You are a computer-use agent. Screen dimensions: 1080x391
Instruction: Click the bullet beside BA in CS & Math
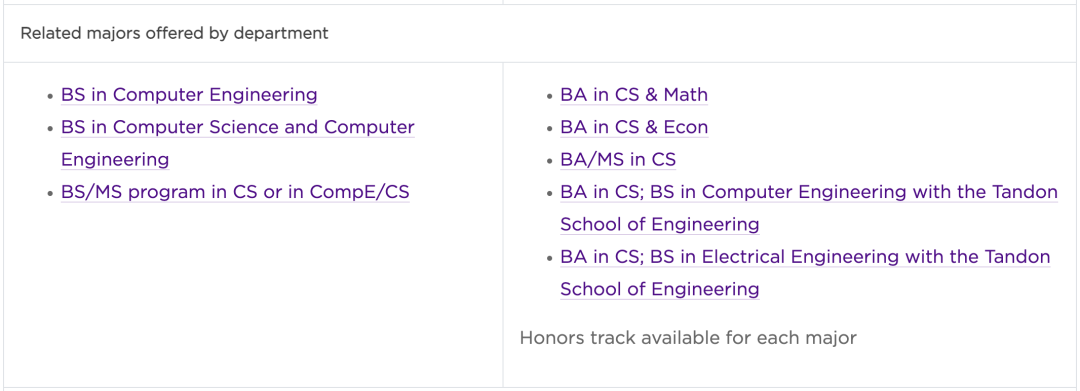pyautogui.click(x=549, y=96)
